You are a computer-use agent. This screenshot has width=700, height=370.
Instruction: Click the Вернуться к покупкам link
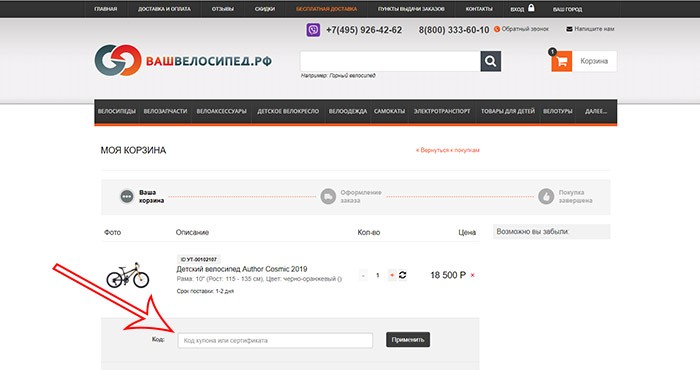point(447,150)
